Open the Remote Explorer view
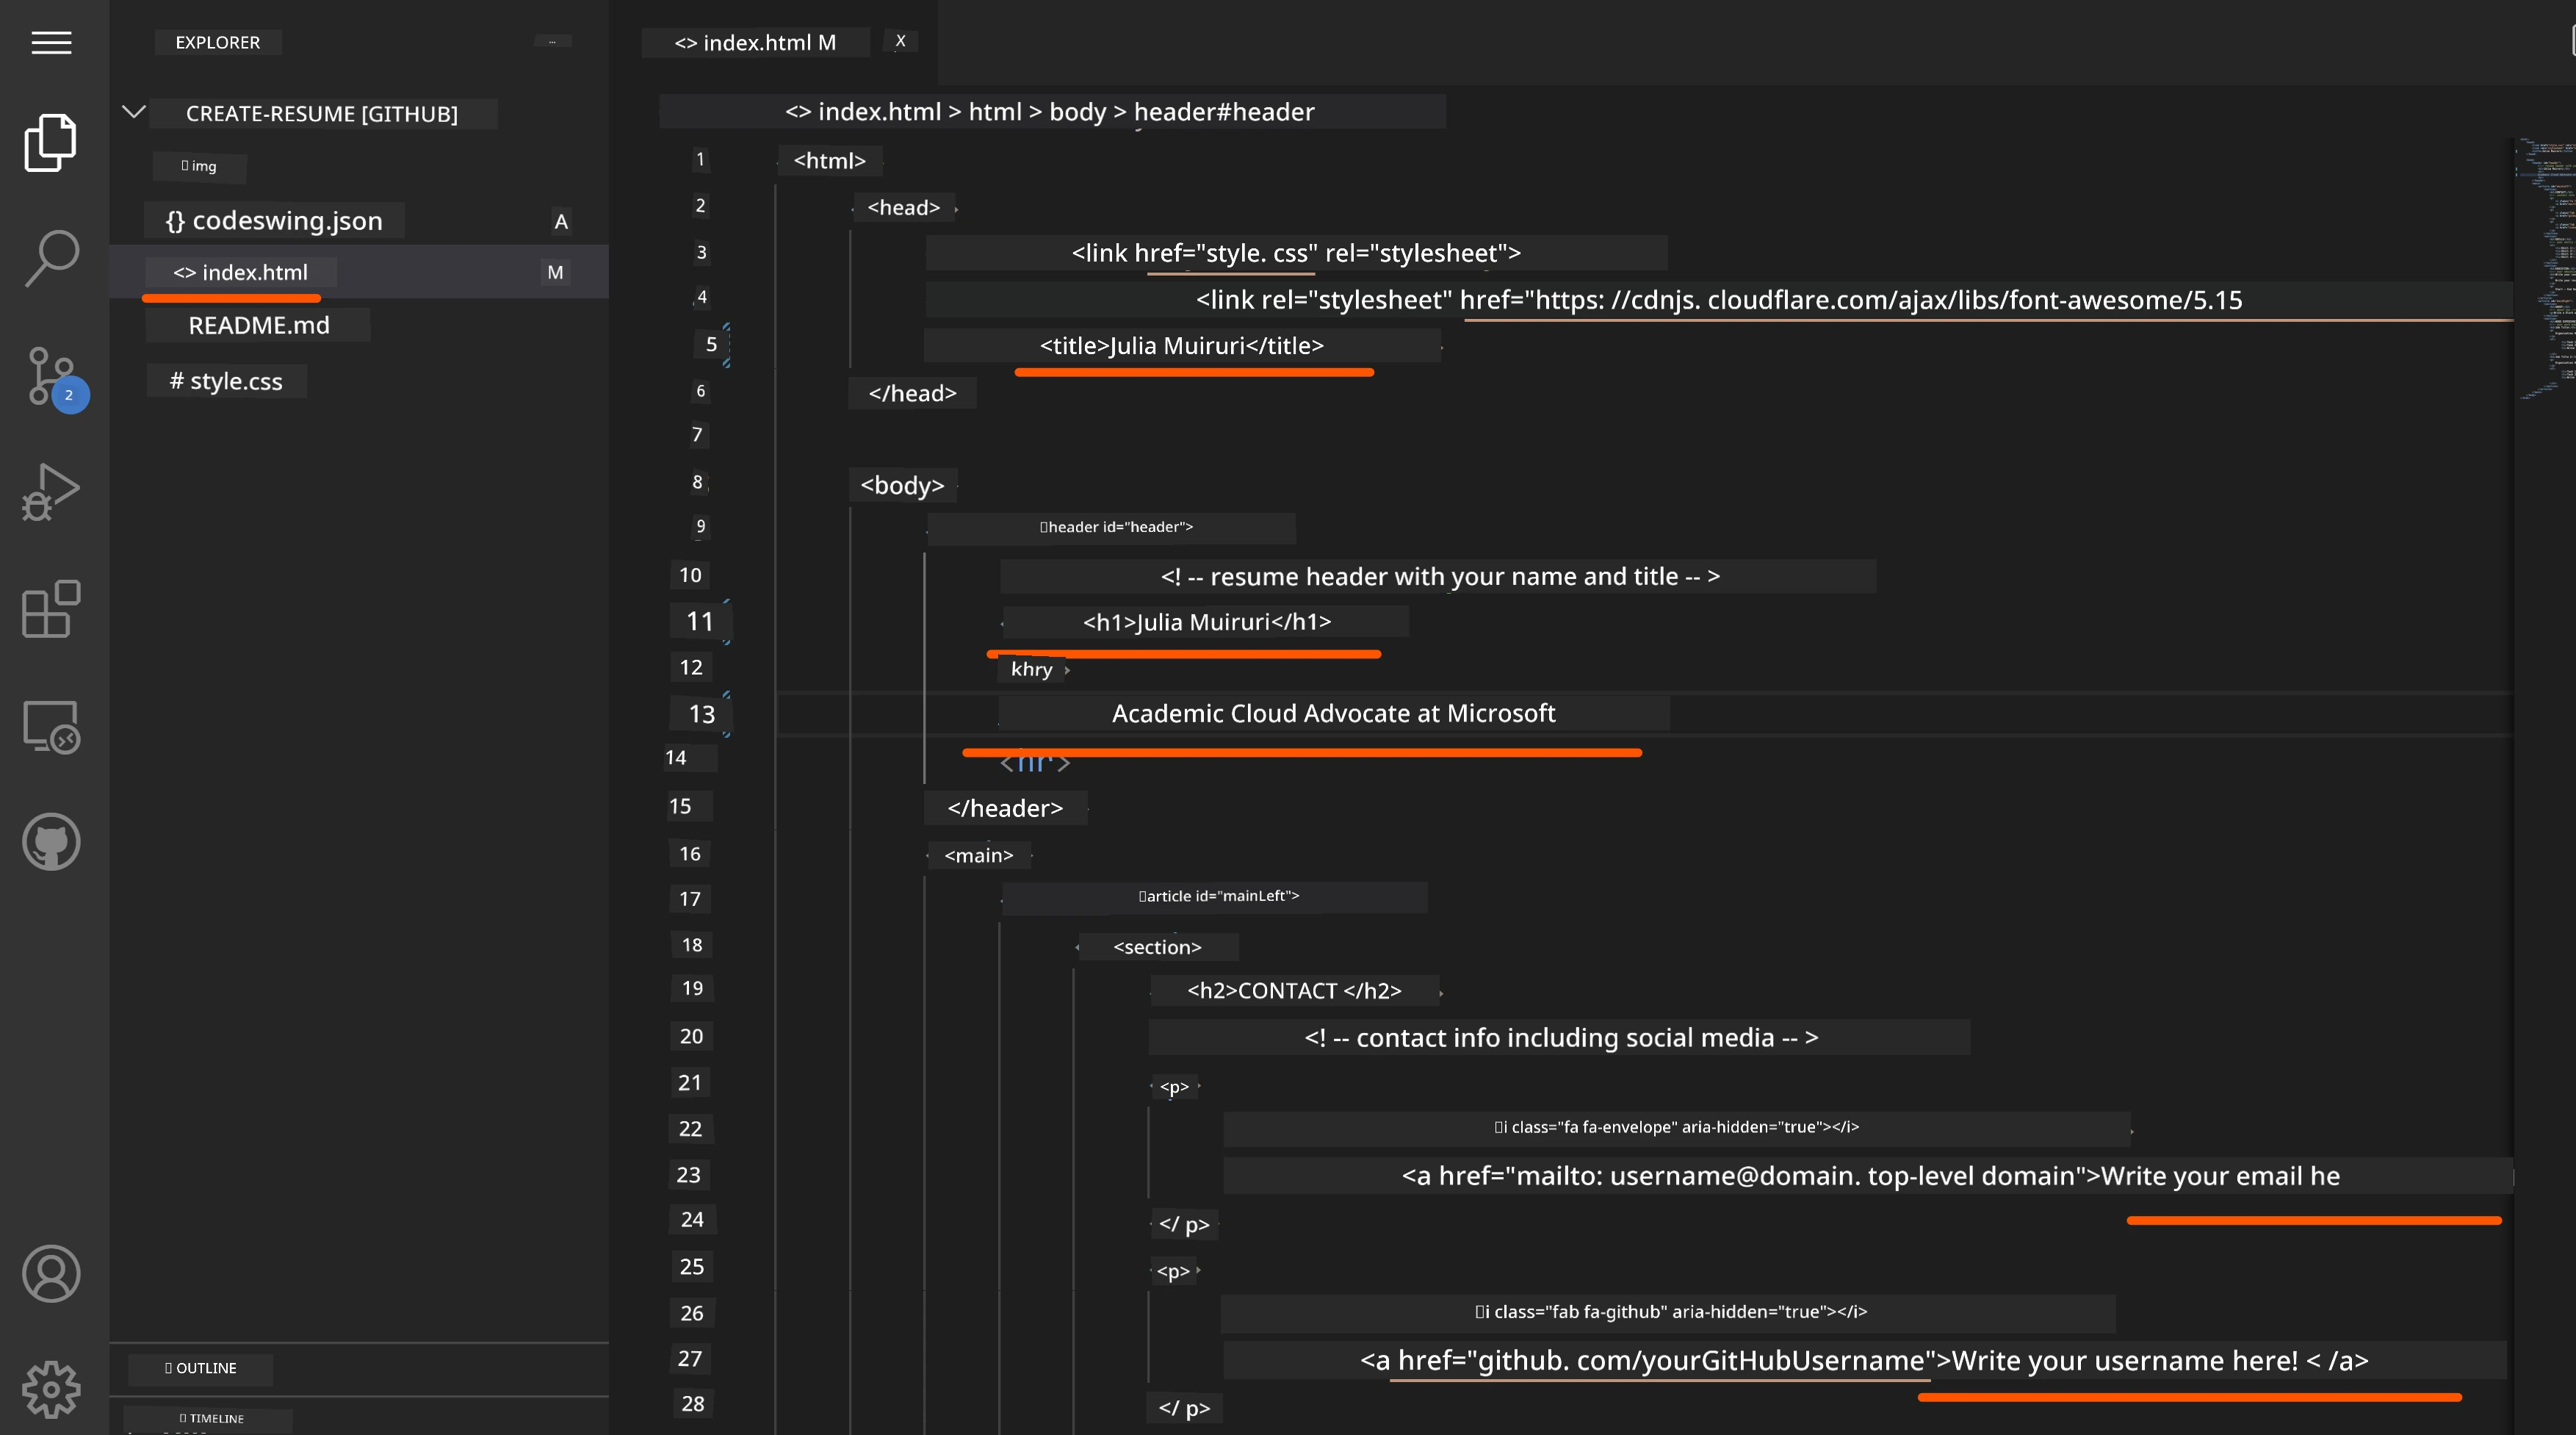 (51, 726)
